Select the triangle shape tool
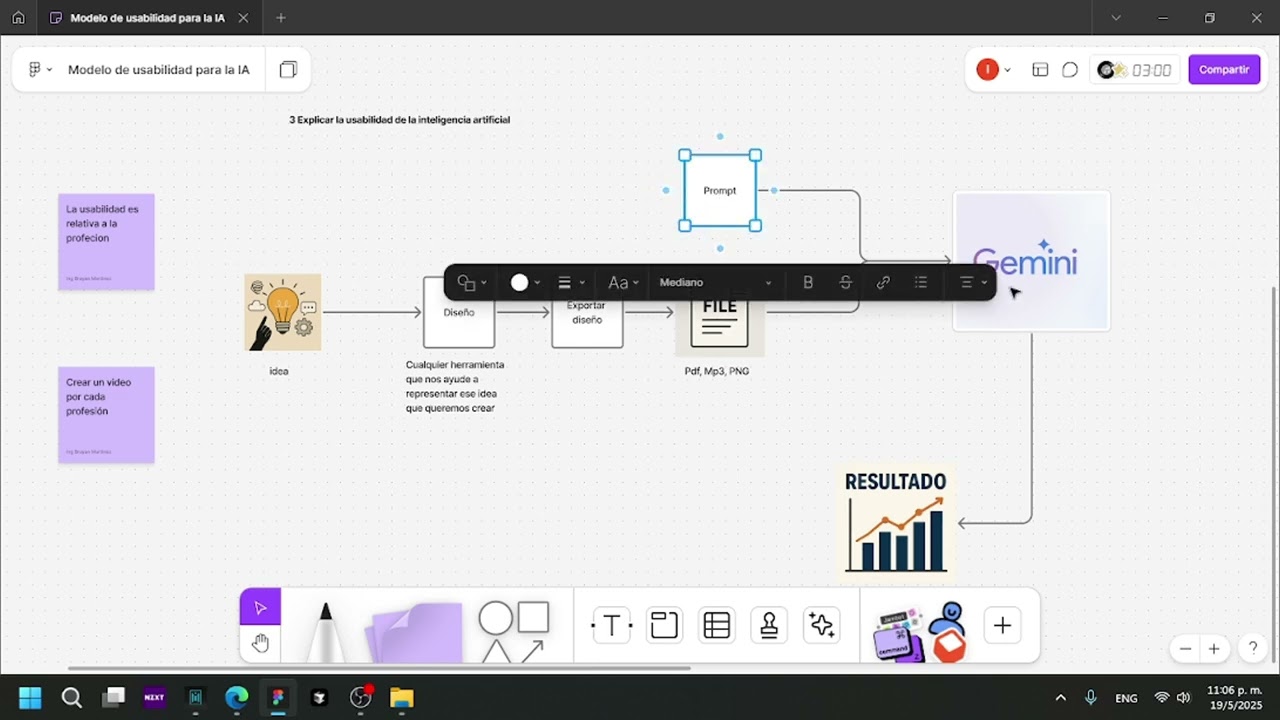 [x=496, y=652]
